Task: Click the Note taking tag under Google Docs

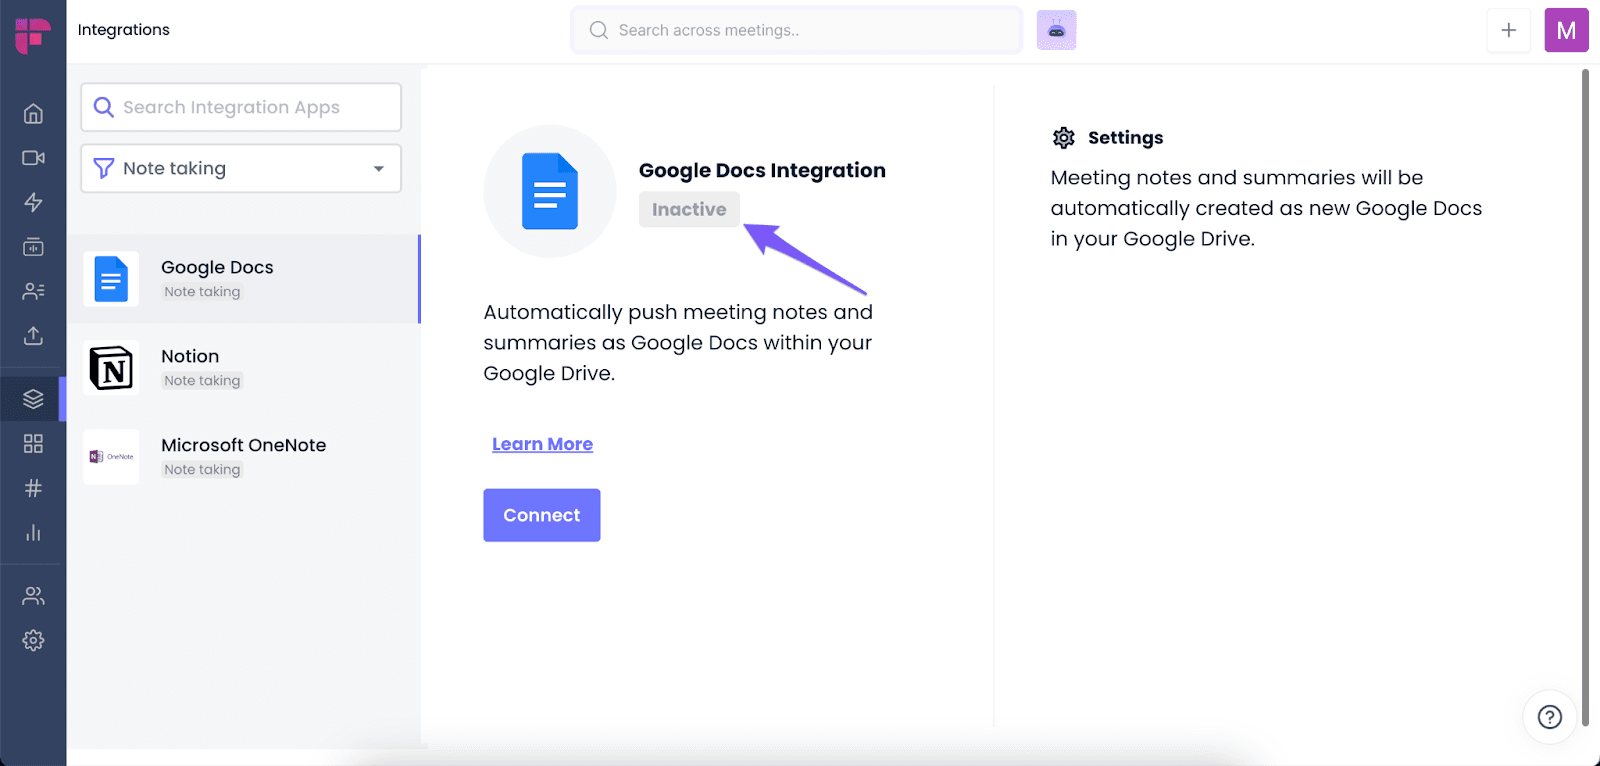Action: 202,292
